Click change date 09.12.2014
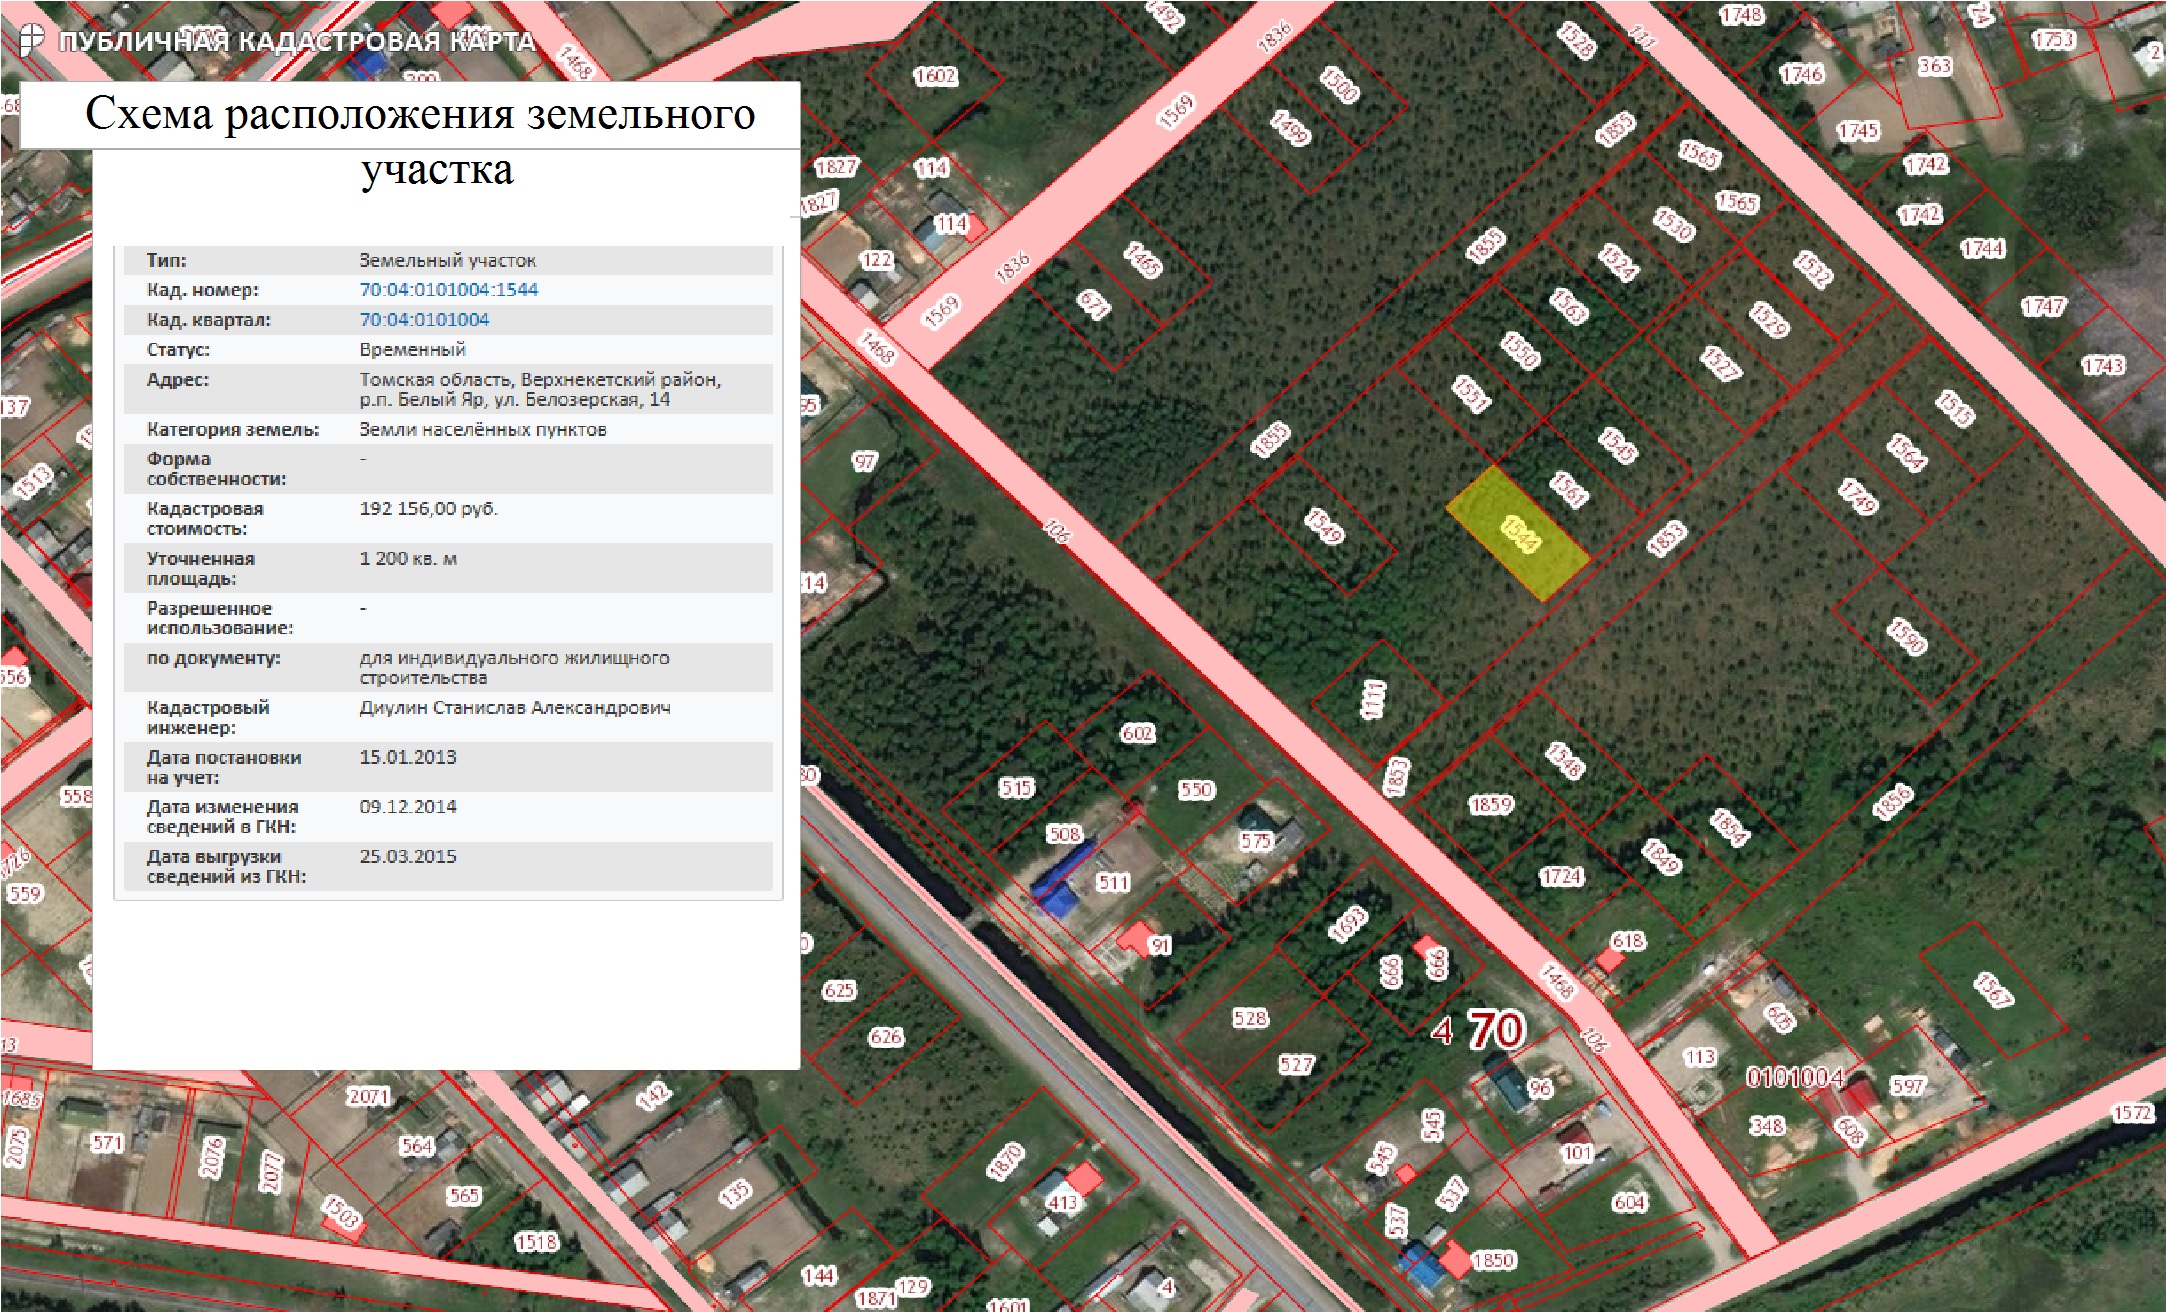Image resolution: width=2166 pixels, height=1312 pixels. (408, 807)
